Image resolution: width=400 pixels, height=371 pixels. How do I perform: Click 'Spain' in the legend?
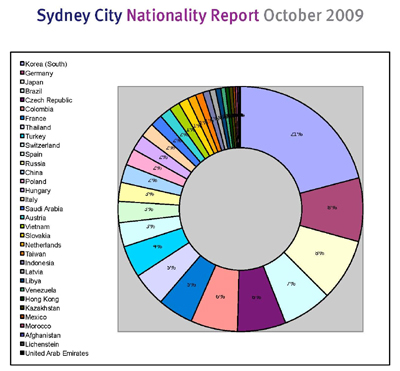pyautogui.click(x=34, y=154)
